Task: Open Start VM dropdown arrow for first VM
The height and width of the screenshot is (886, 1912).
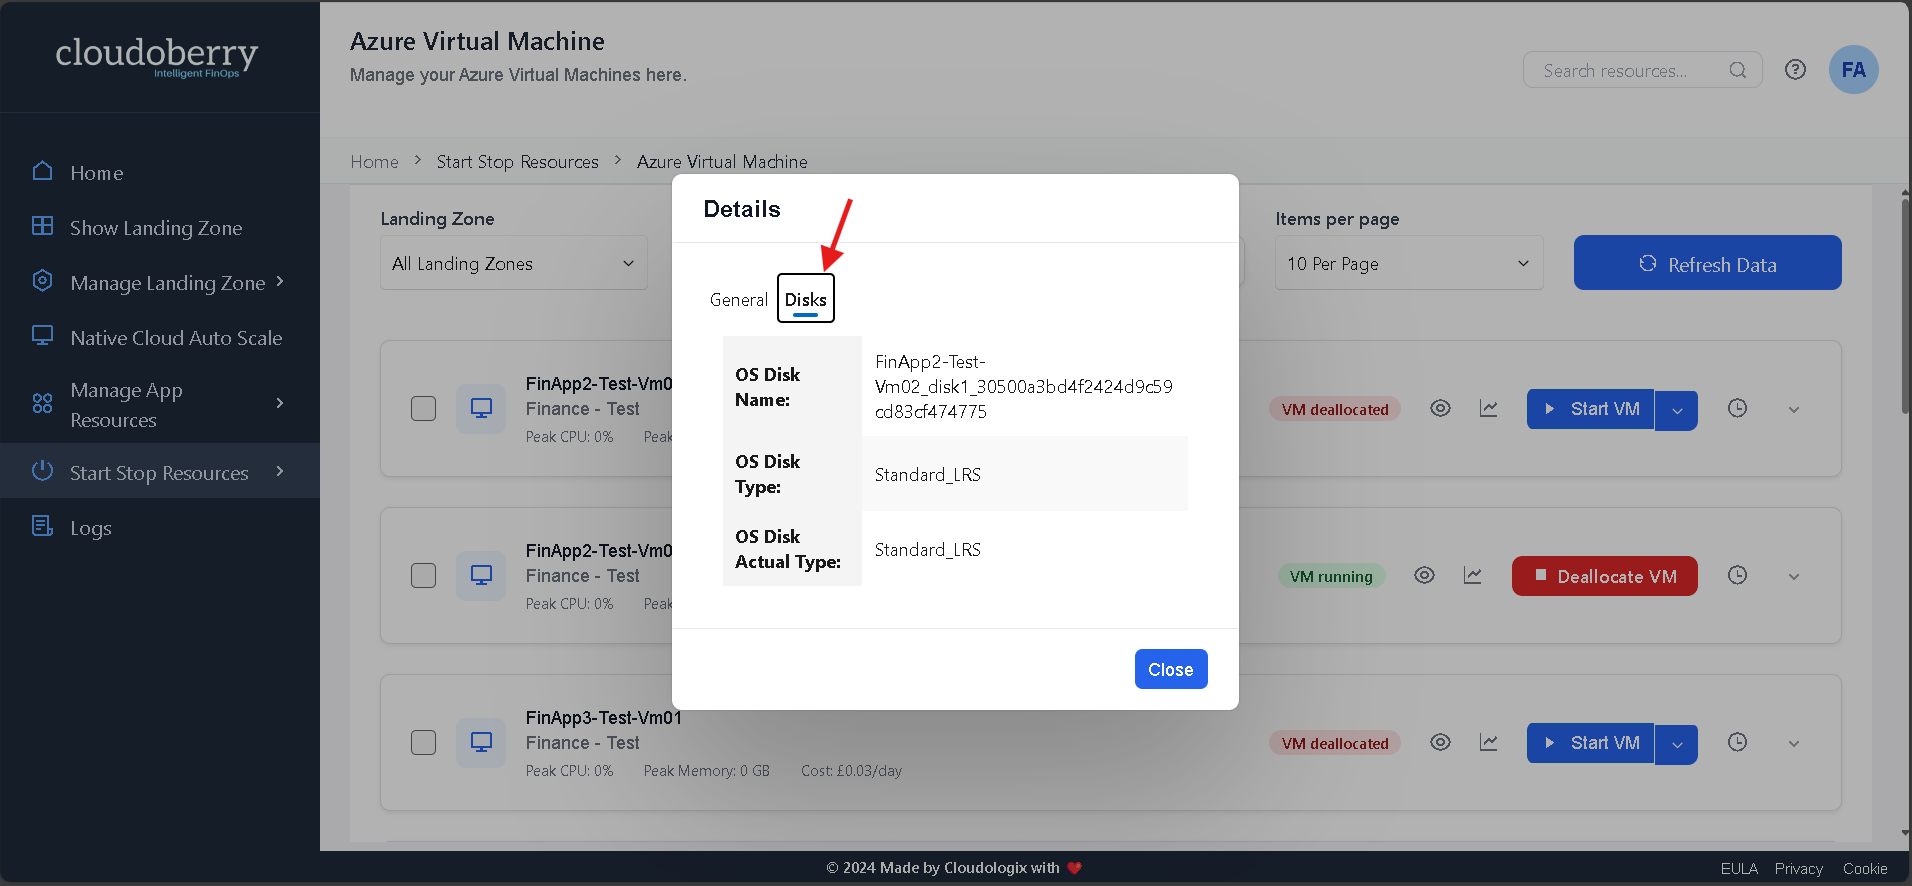Action: pos(1677,410)
